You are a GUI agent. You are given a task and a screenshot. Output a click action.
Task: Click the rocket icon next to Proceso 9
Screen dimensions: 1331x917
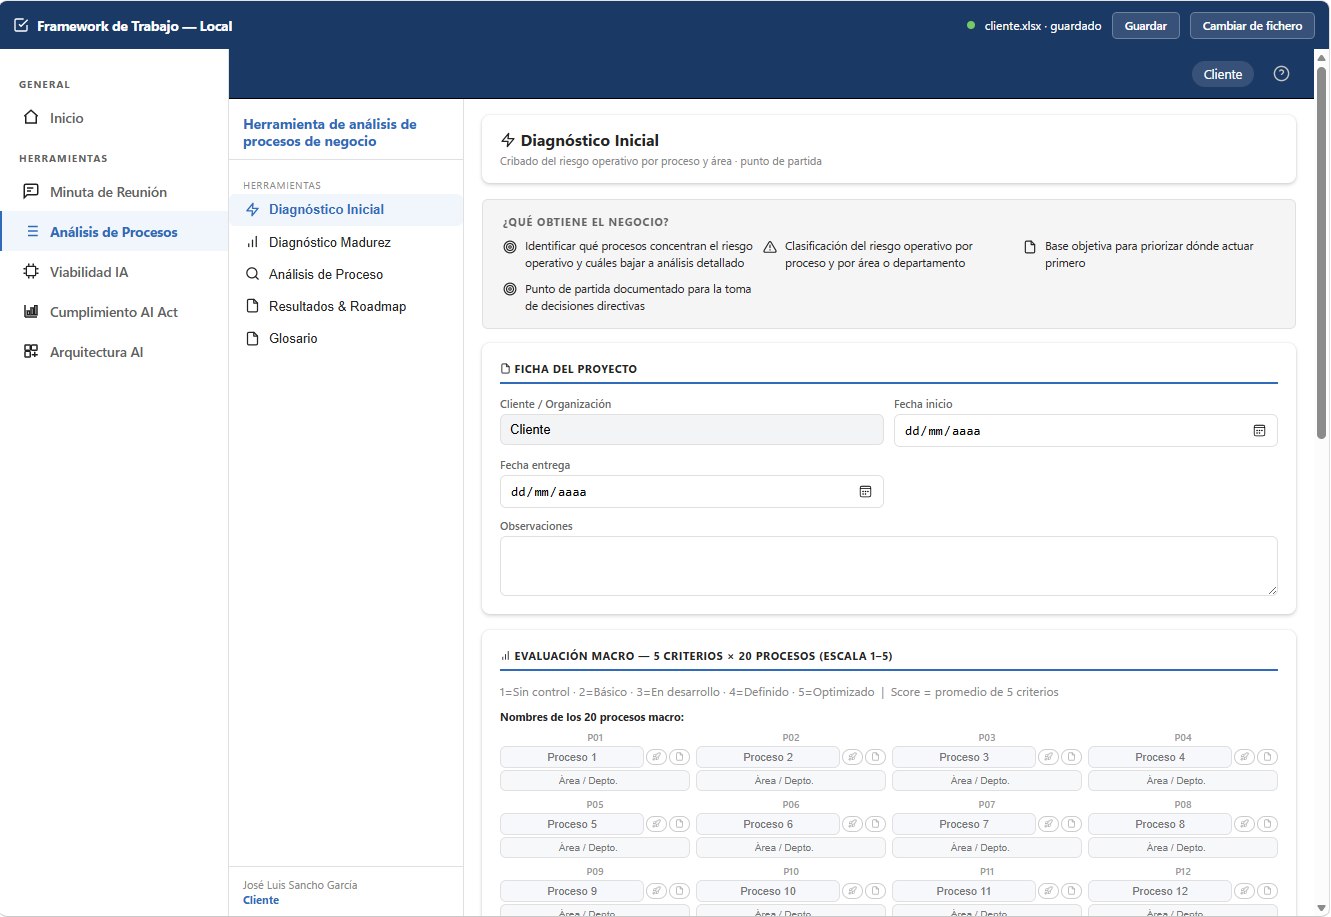(656, 891)
